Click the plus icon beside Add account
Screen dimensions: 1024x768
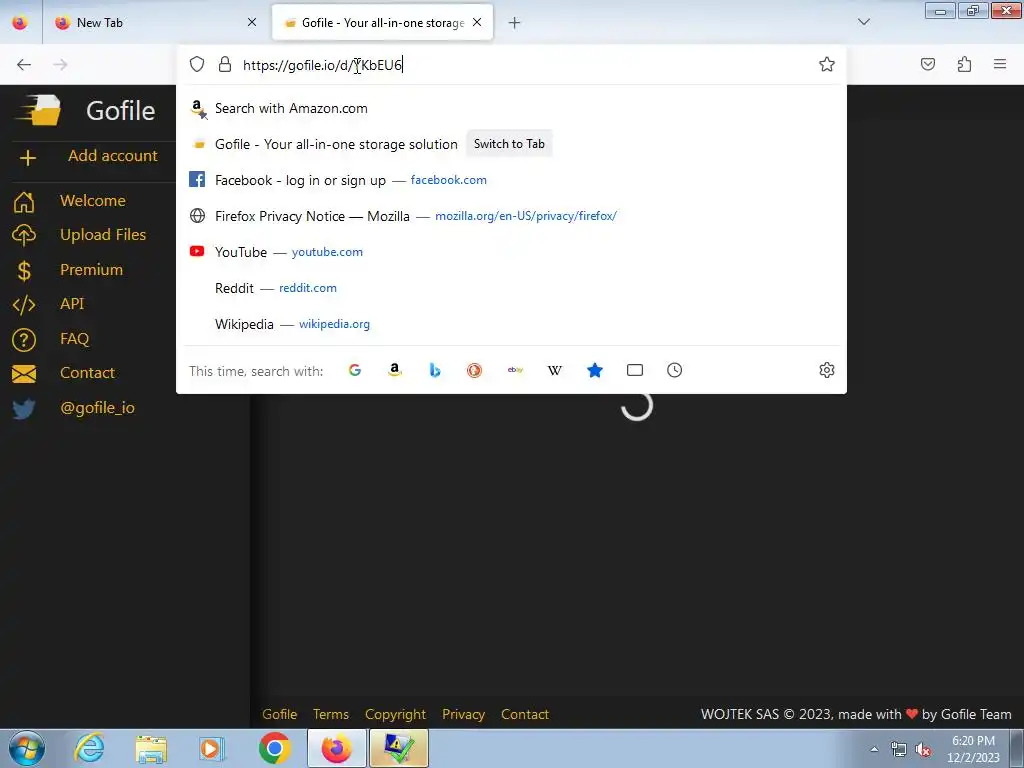point(27,158)
